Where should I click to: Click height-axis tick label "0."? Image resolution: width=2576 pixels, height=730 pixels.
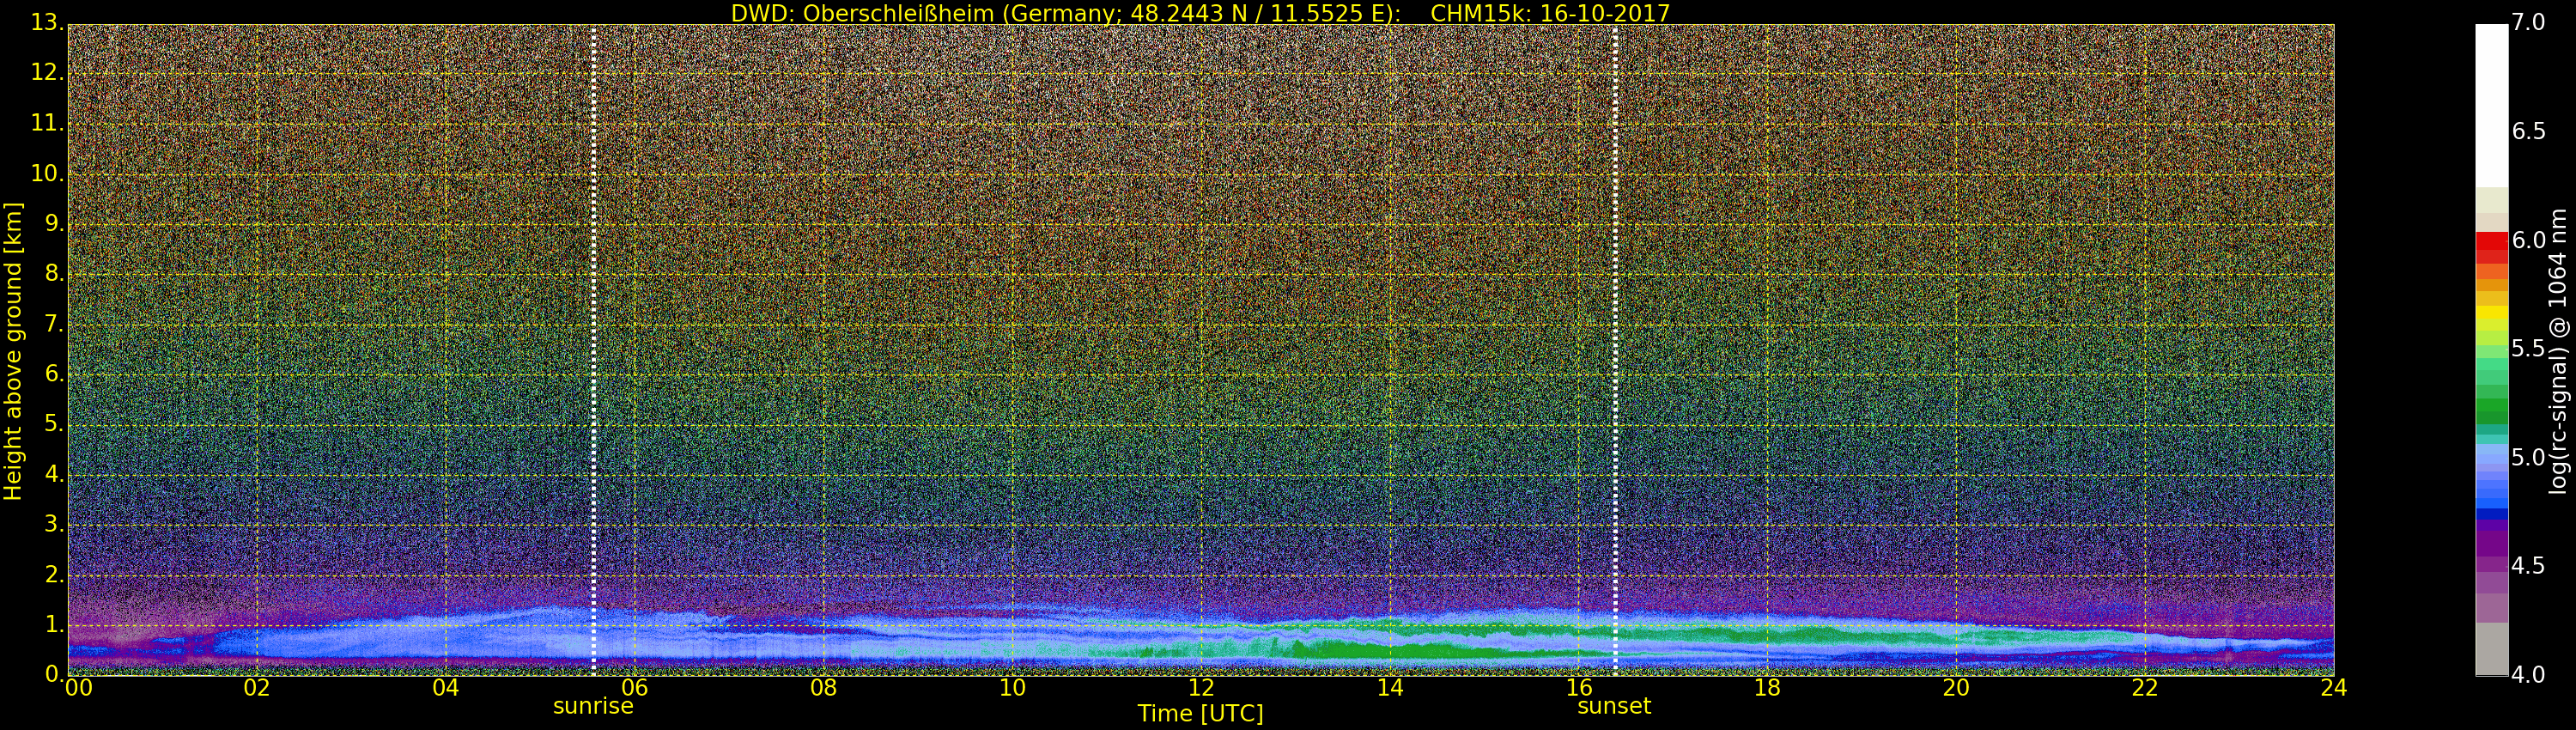pyautogui.click(x=54, y=674)
